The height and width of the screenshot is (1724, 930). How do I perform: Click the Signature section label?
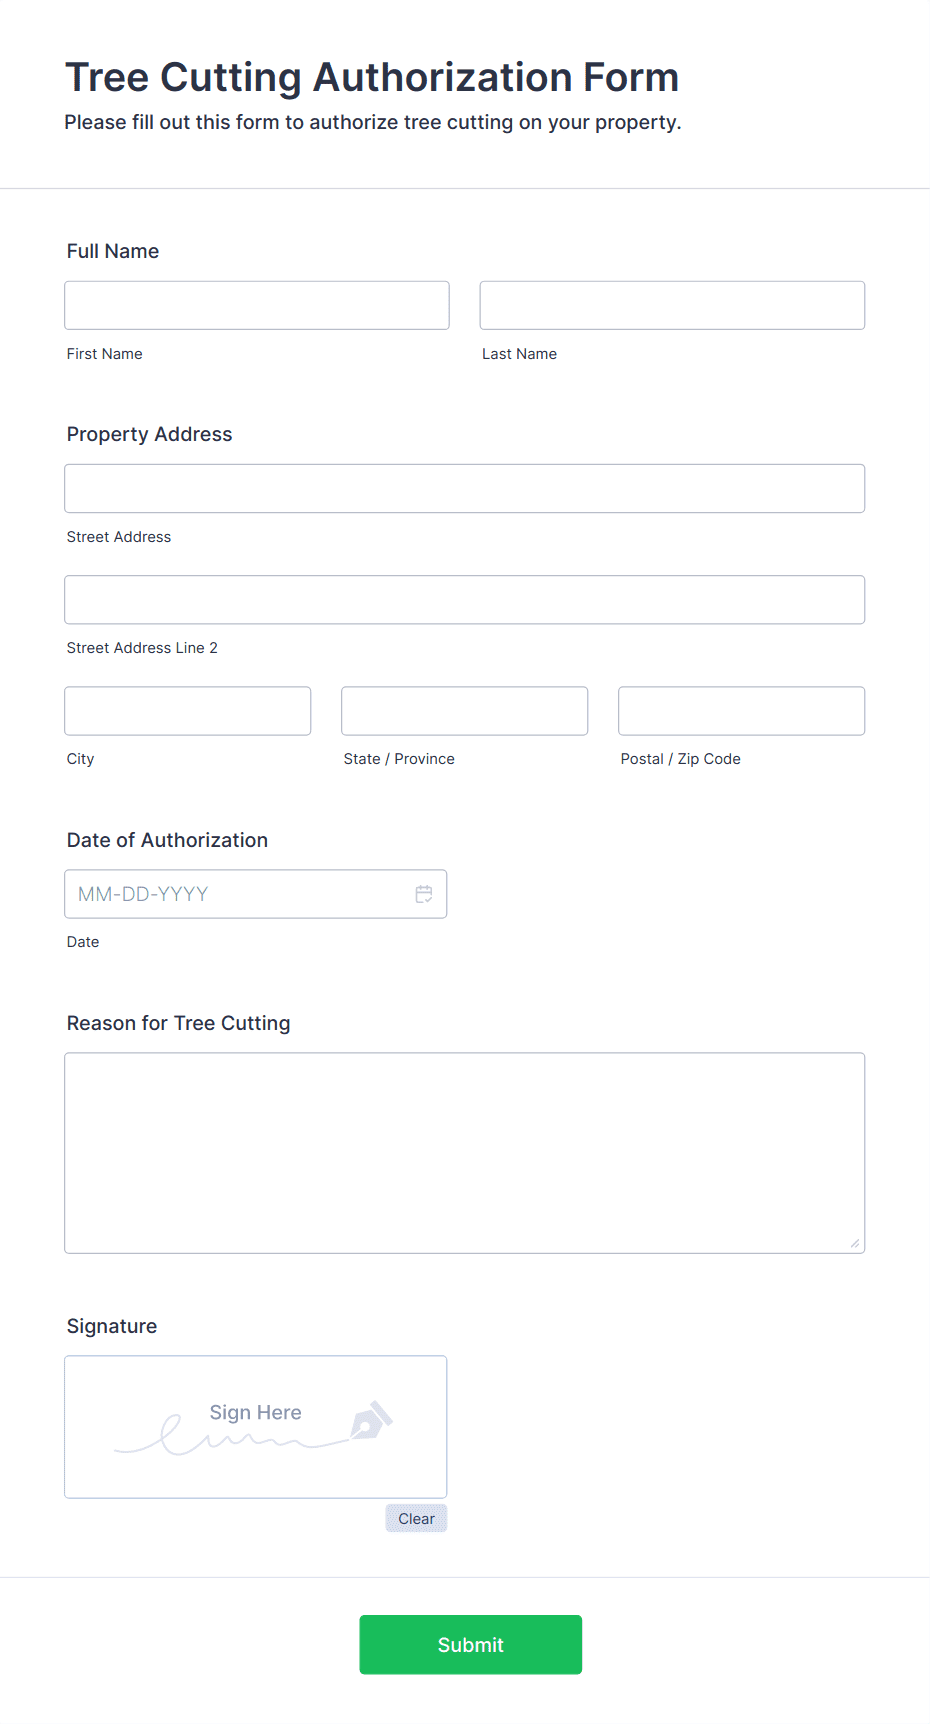coord(112,1326)
